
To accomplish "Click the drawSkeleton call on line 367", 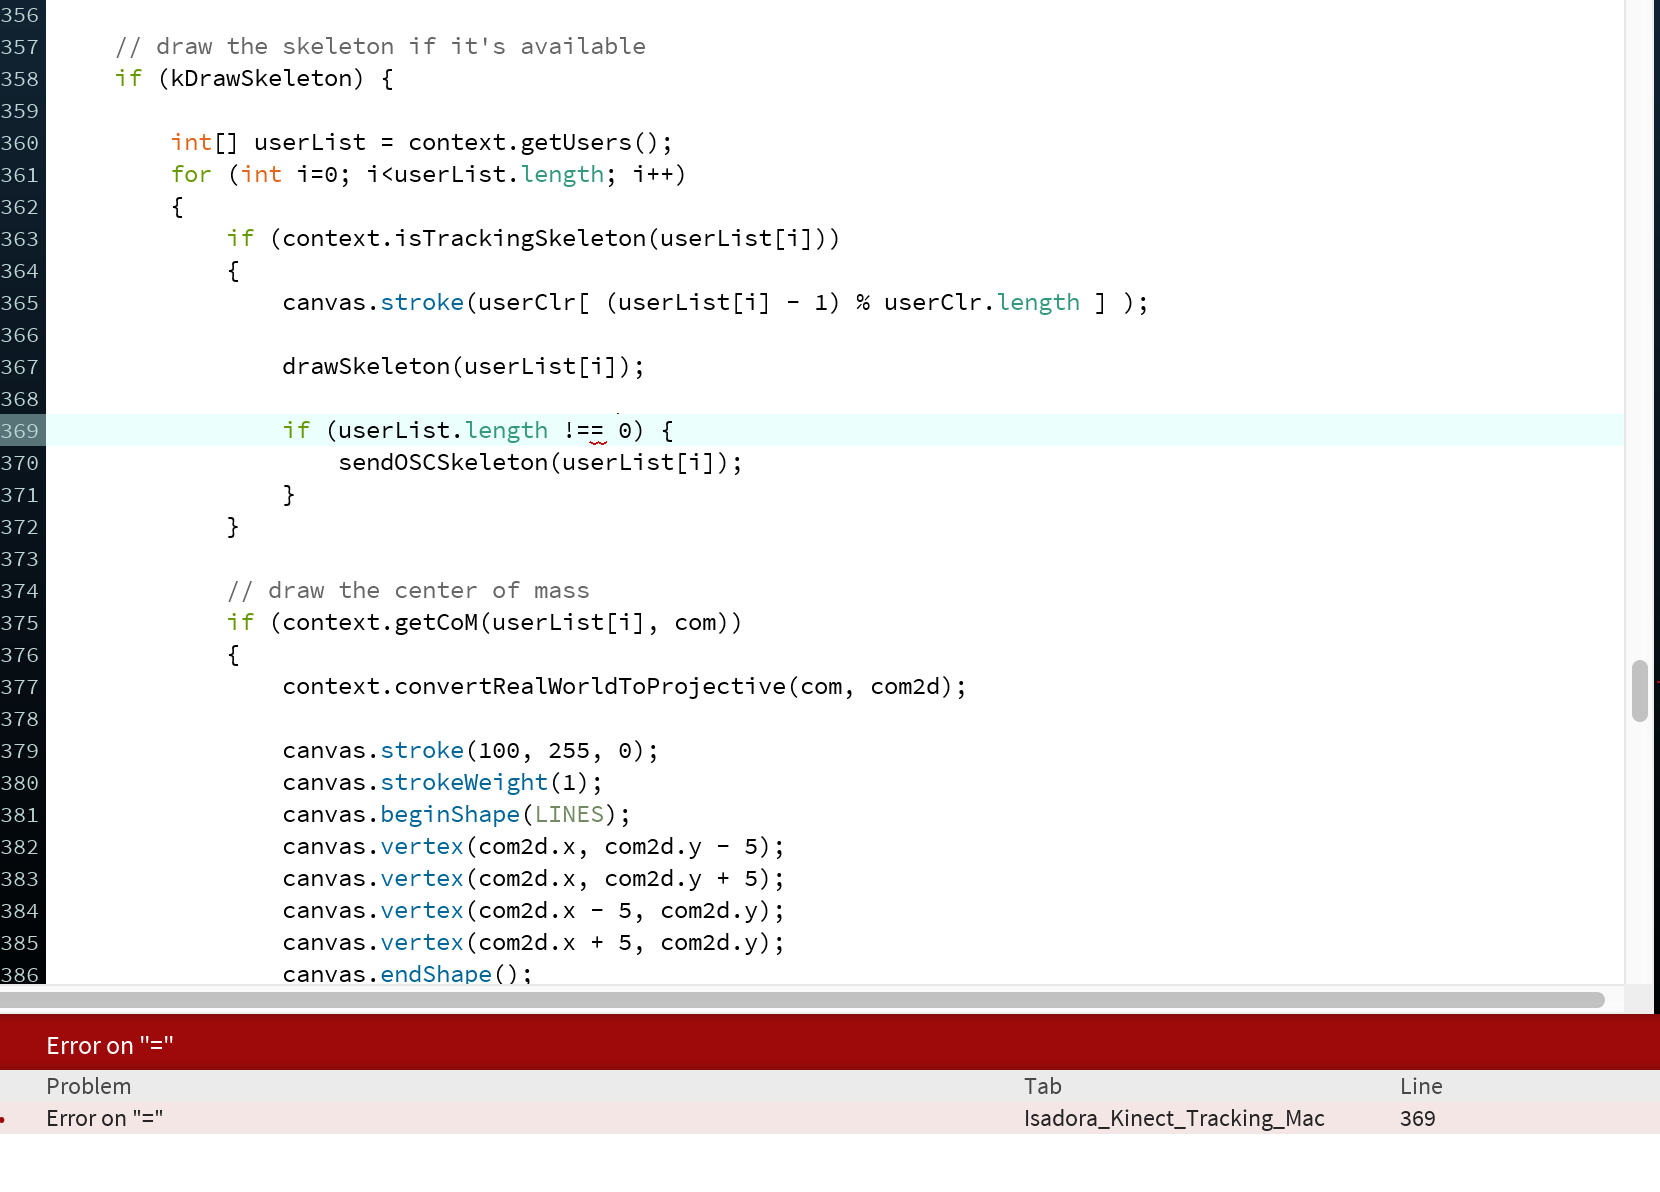I will coord(463,367).
